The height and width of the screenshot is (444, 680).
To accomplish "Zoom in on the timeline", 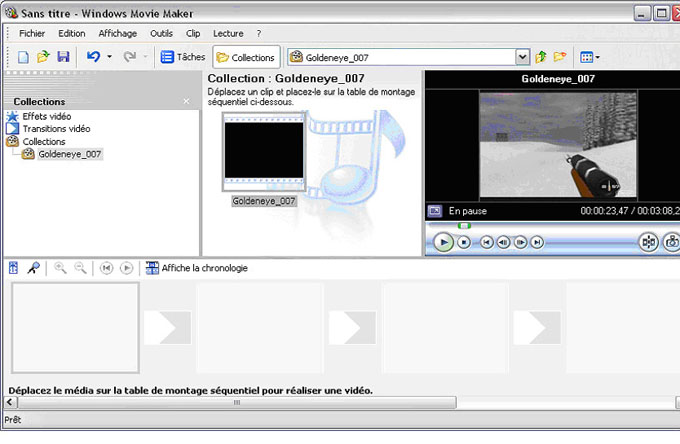I will coord(60,268).
